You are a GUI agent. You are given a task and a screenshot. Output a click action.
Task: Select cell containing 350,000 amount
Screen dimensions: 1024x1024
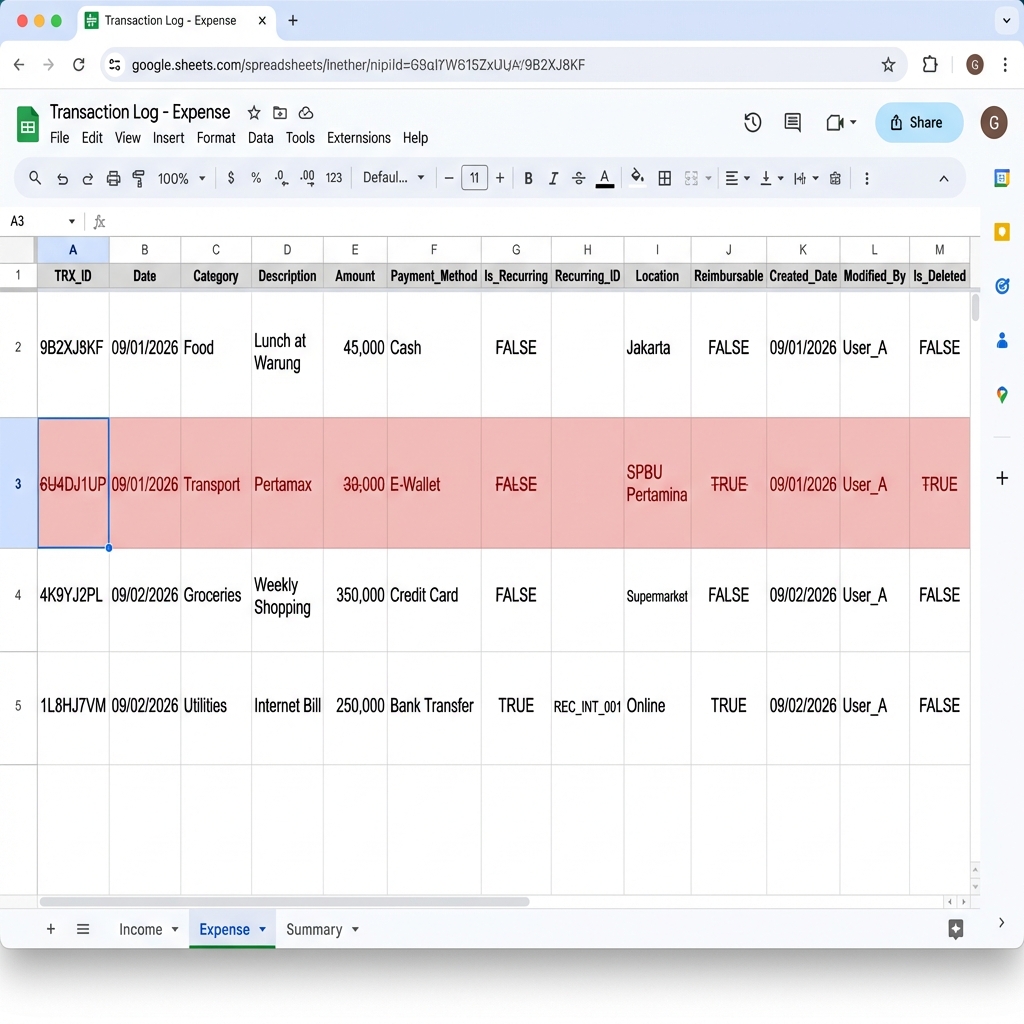(x=357, y=595)
